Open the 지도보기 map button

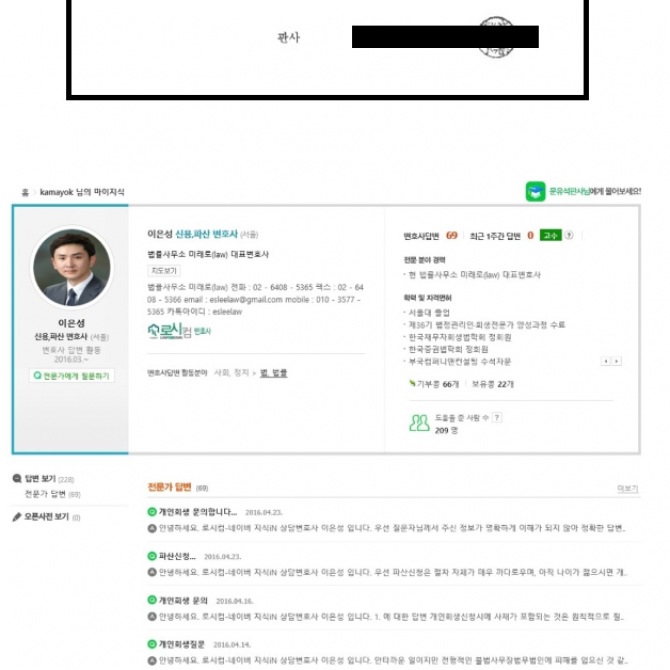point(164,270)
